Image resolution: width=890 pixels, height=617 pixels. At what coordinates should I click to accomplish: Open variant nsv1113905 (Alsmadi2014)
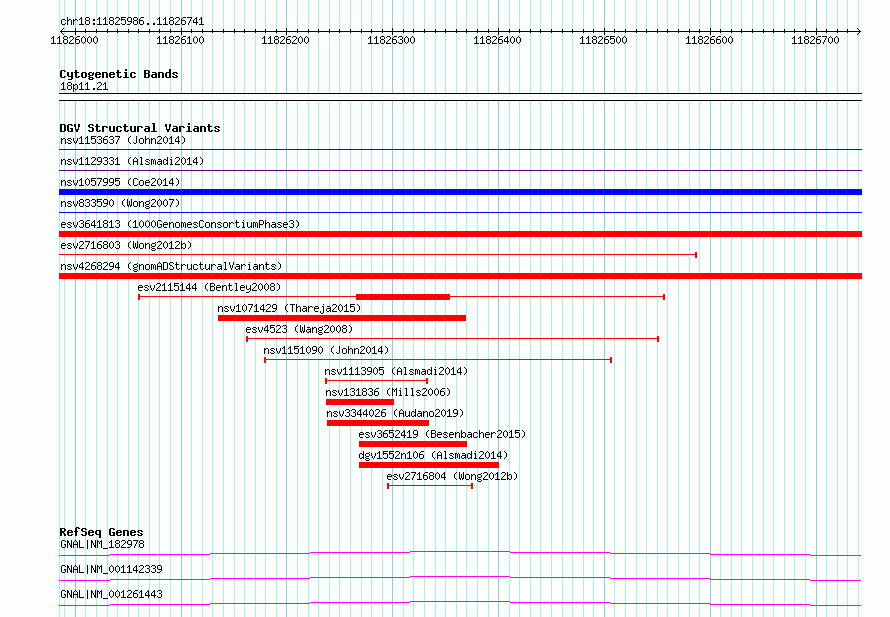pyautogui.click(x=396, y=371)
